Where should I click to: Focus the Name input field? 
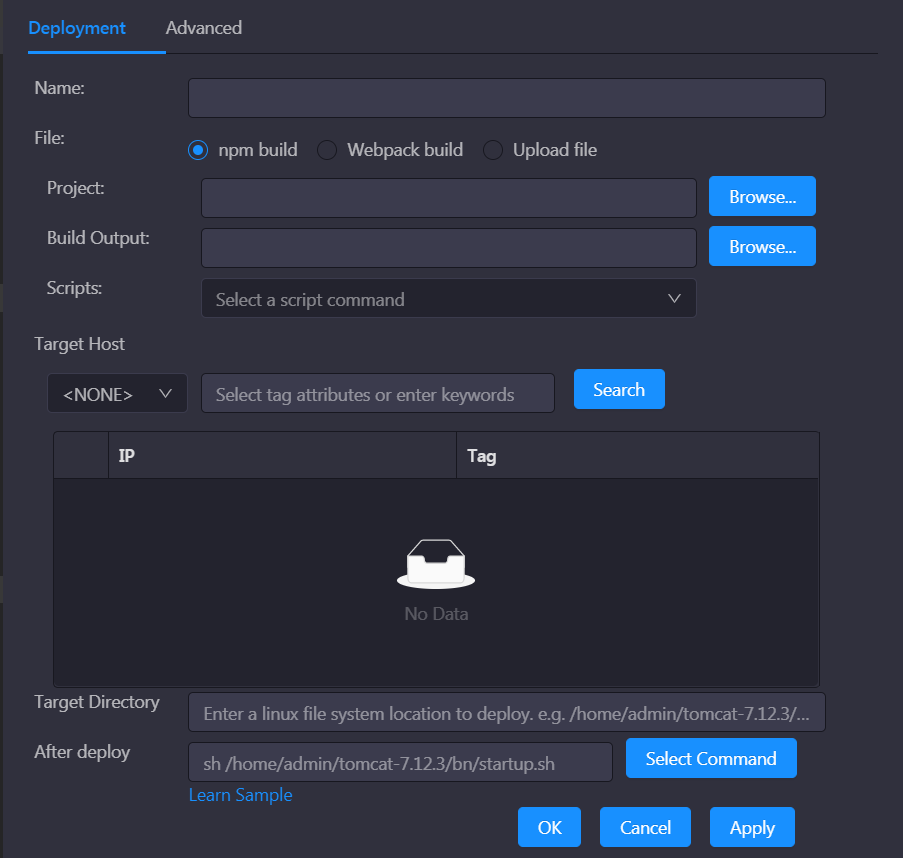[506, 99]
